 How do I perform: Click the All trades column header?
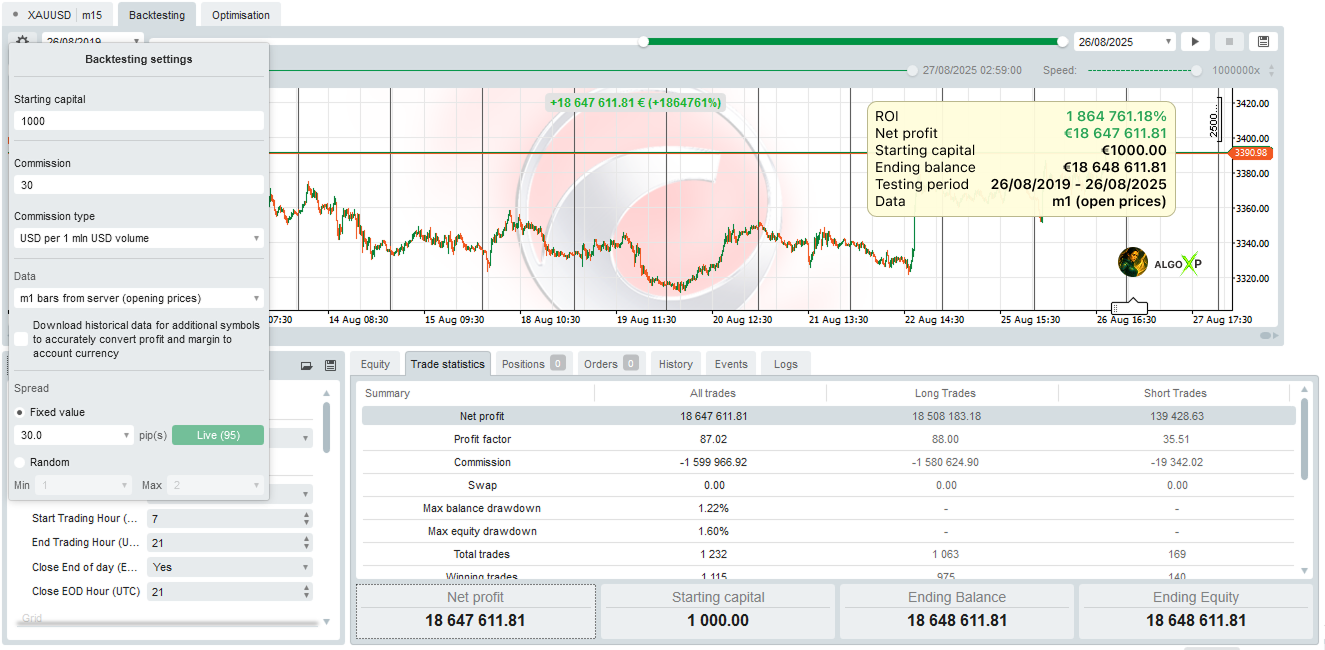click(x=711, y=393)
